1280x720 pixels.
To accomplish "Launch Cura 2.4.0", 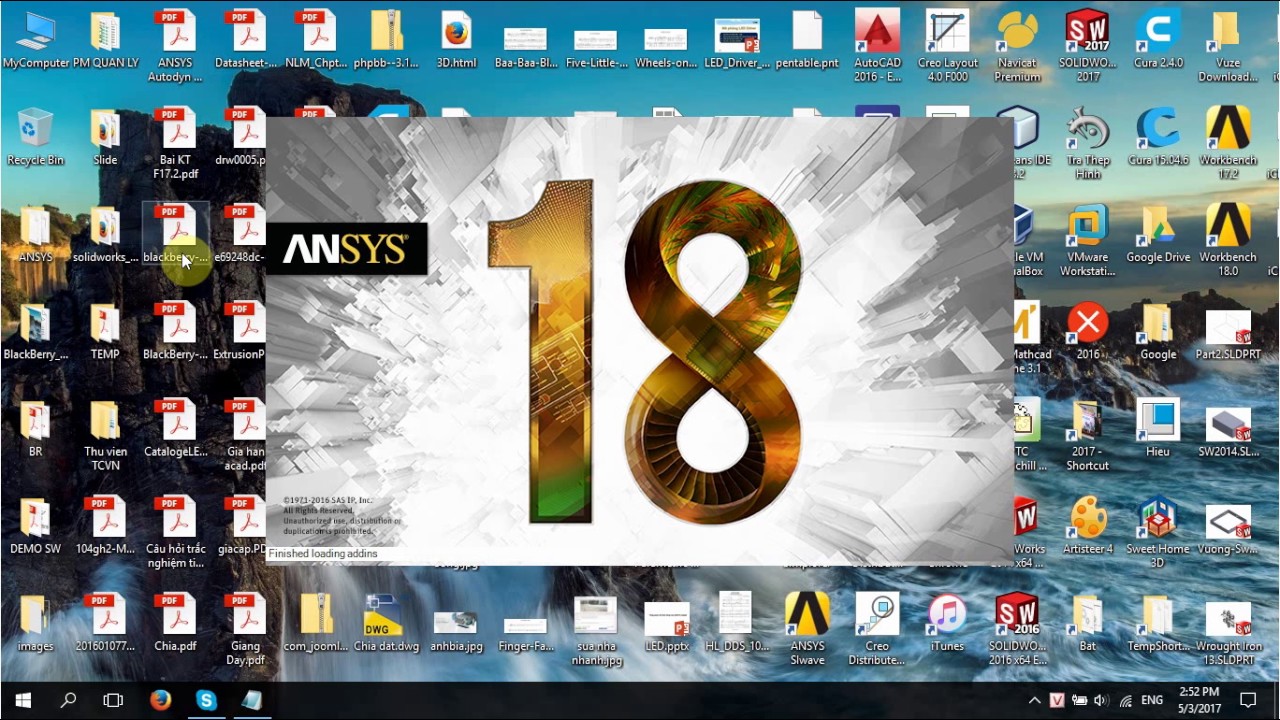I will (1157, 40).
